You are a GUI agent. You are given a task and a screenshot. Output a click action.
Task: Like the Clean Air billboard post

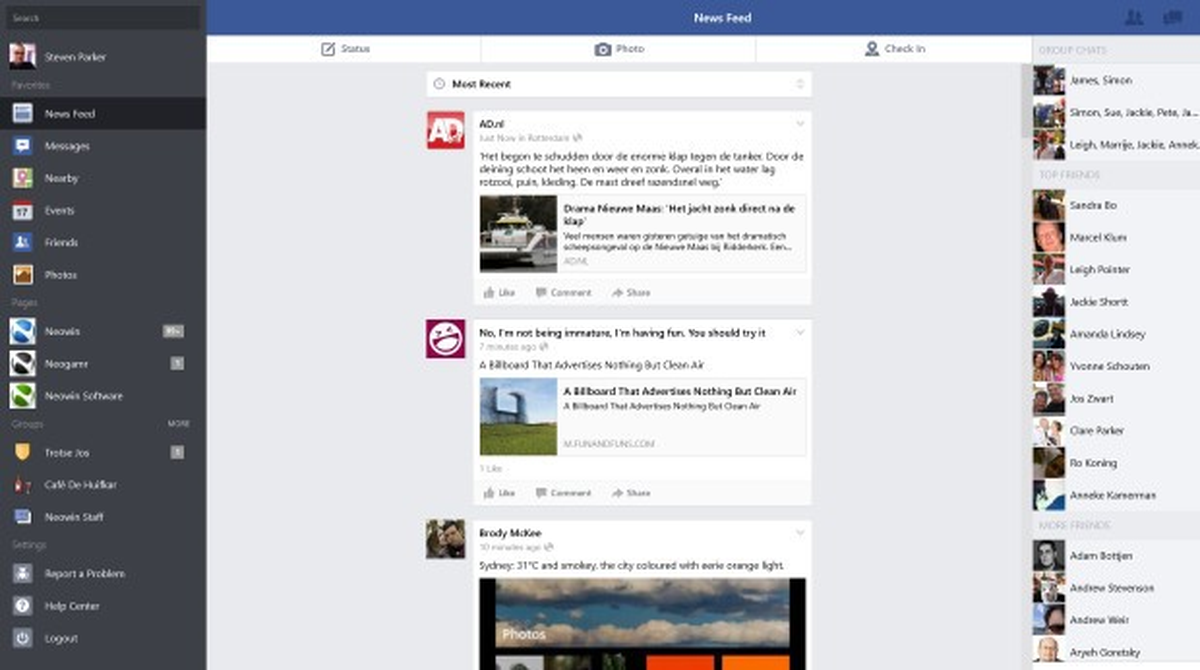pyautogui.click(x=499, y=493)
